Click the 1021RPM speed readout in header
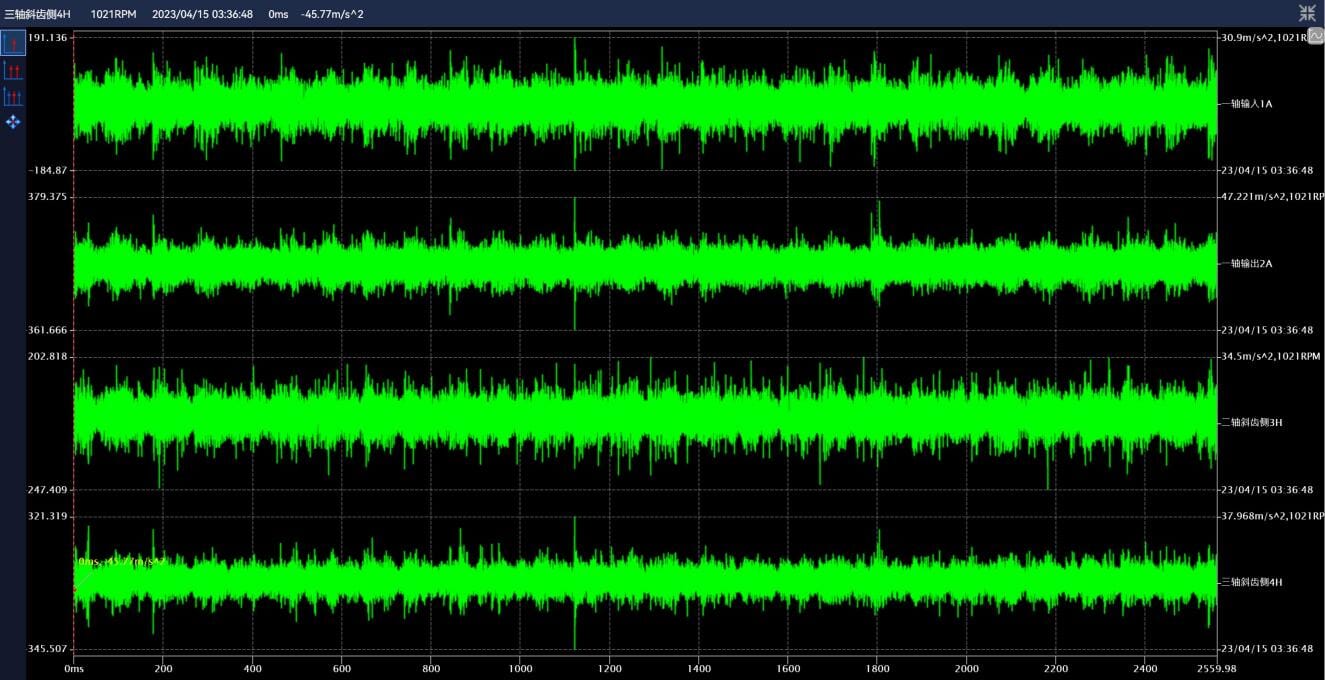Image resolution: width=1325 pixels, height=680 pixels. pyautogui.click(x=113, y=14)
